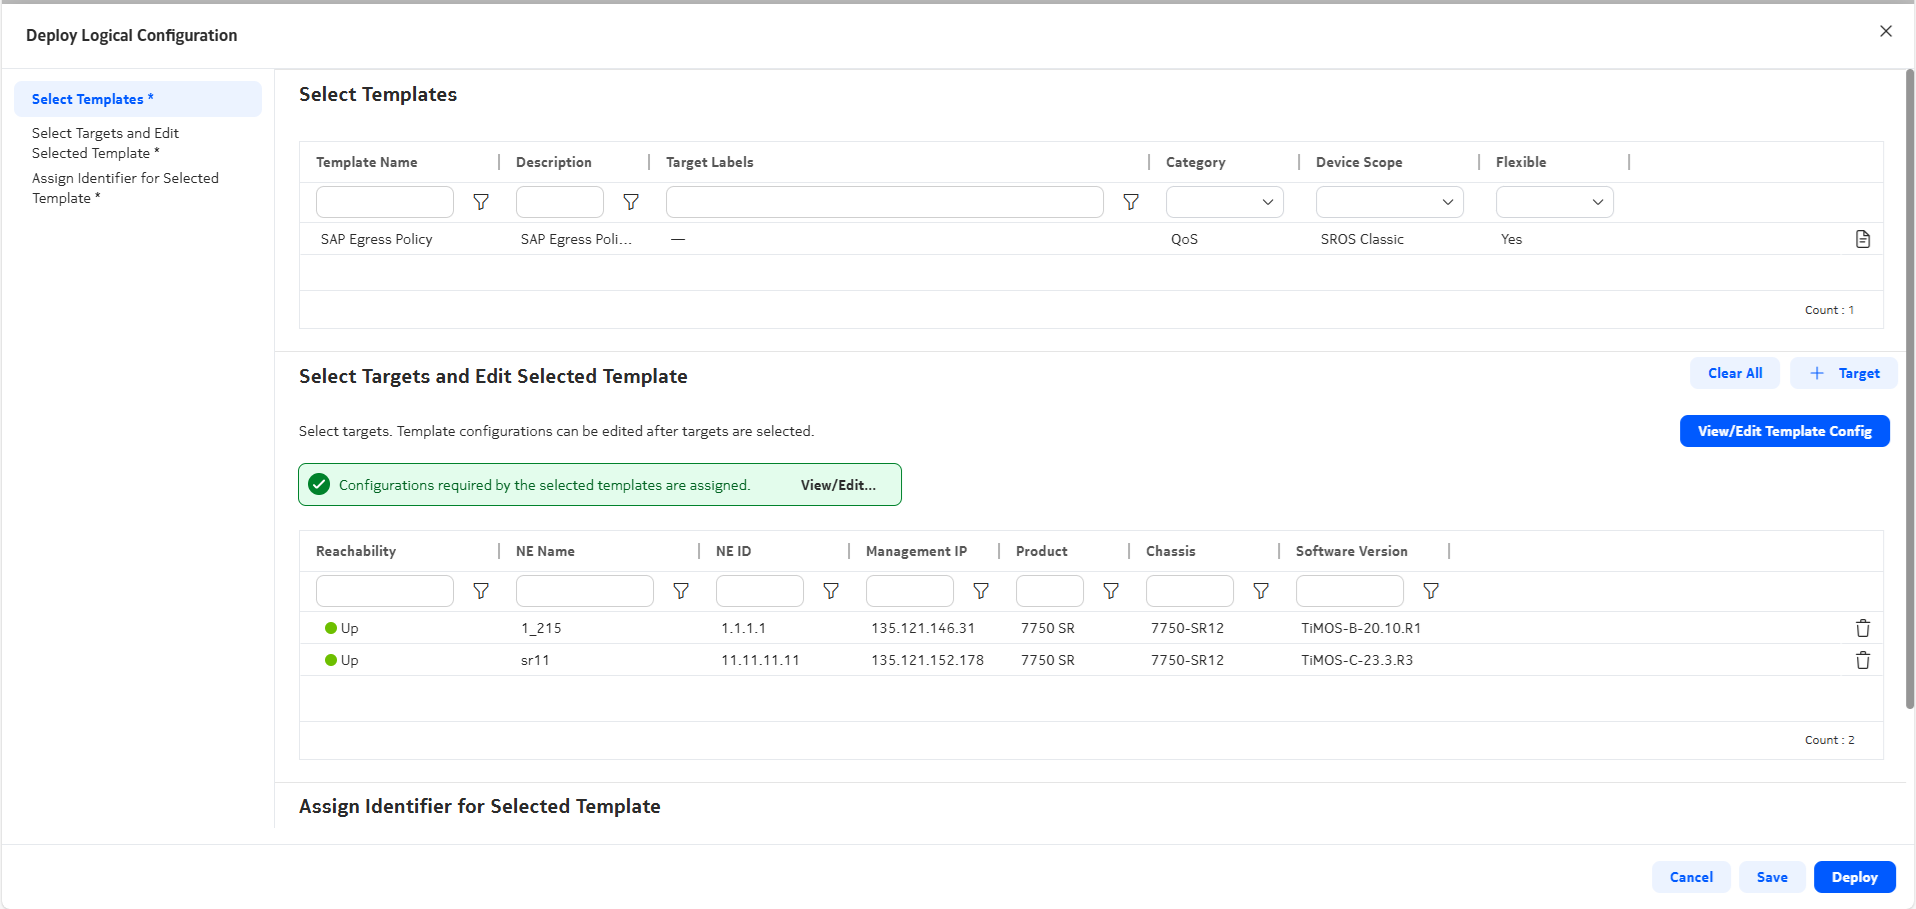The image size is (1916, 909).
Task: Click the Template Name filter input field
Action: [384, 202]
